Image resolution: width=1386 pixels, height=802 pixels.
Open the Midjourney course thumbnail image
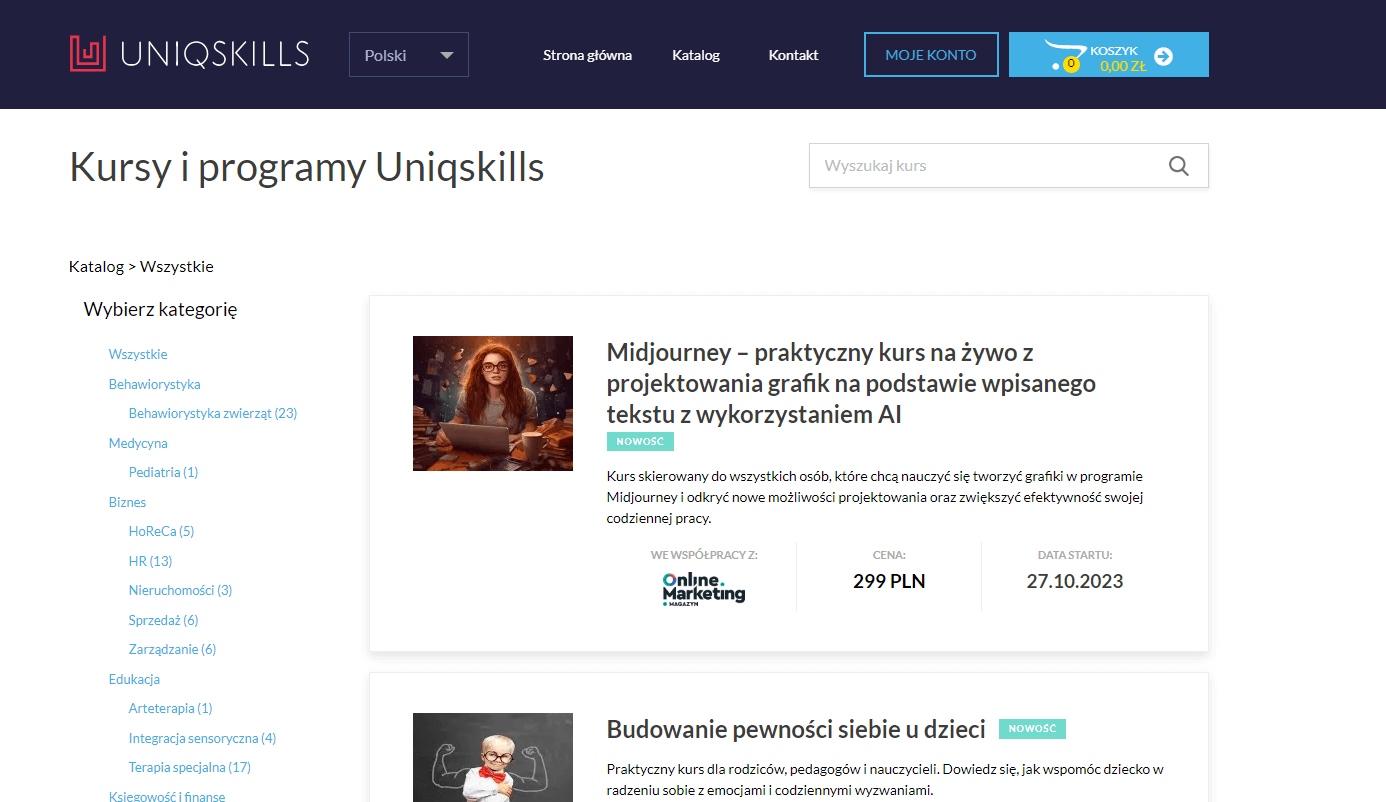coord(492,403)
